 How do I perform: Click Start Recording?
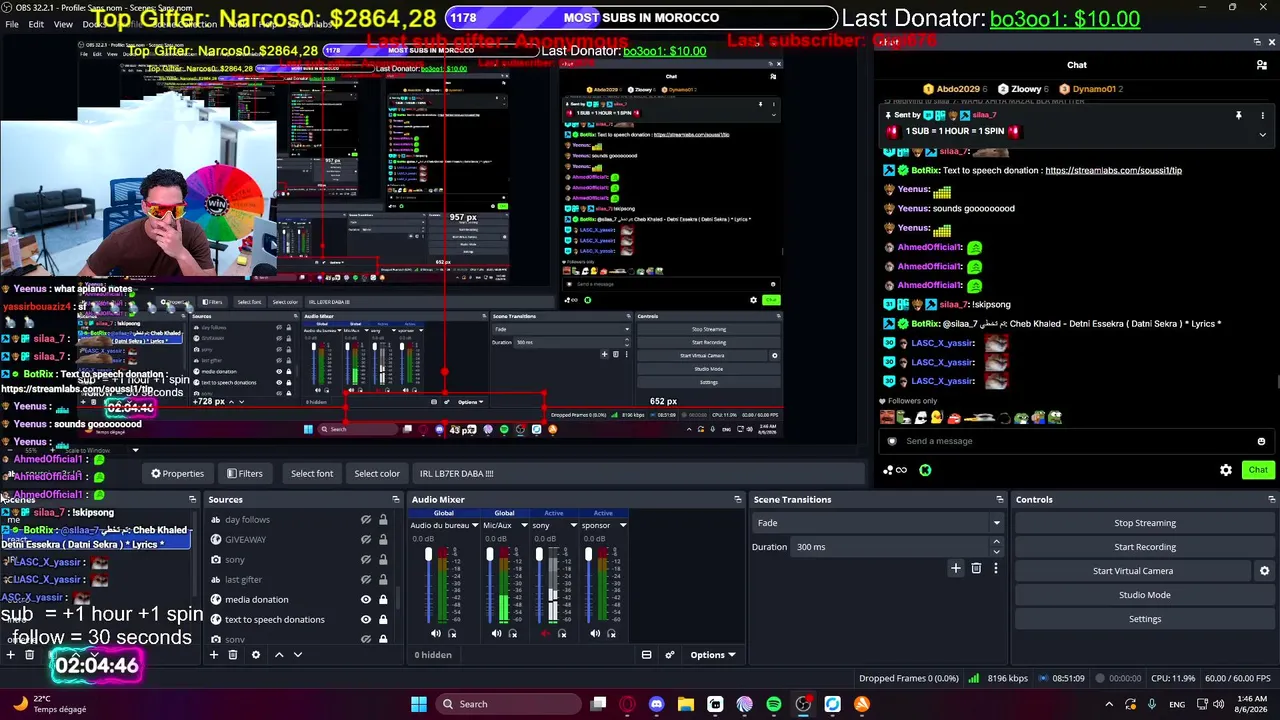click(1145, 547)
